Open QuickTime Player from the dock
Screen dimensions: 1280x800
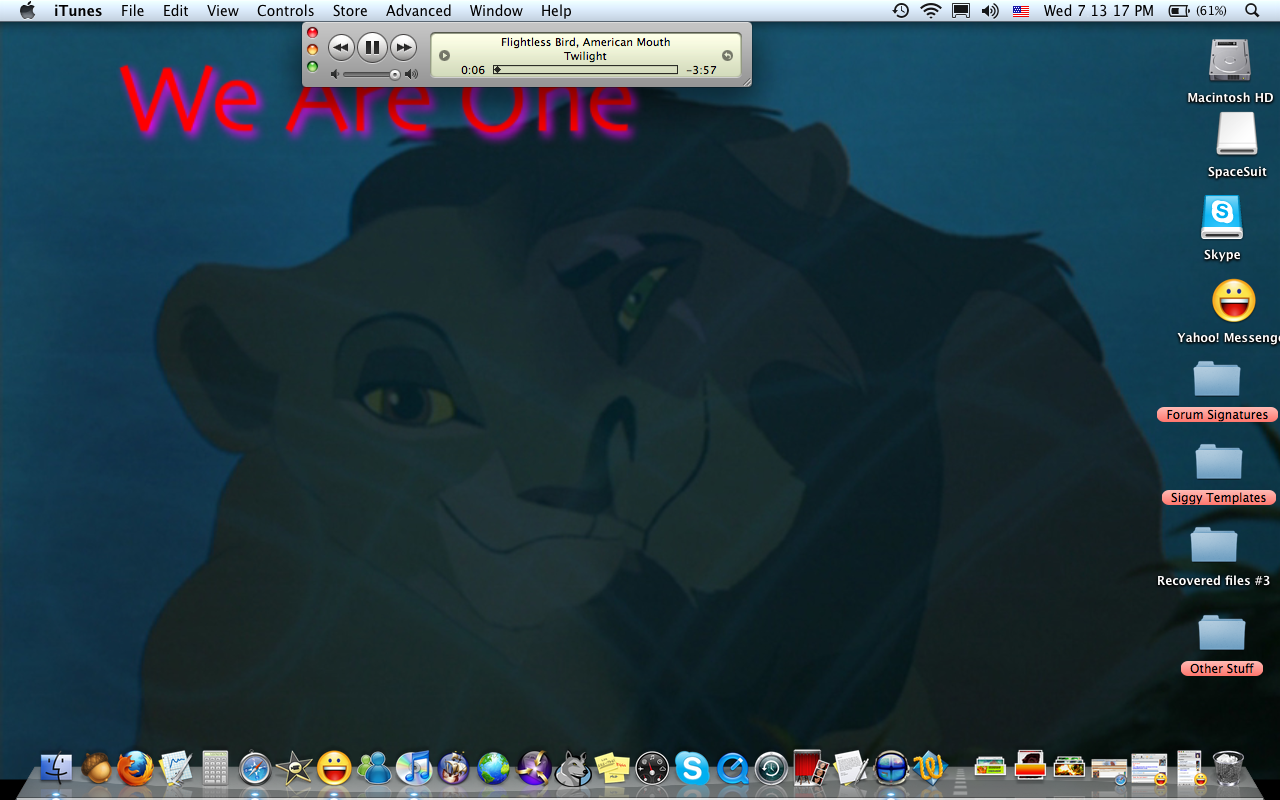tap(732, 768)
